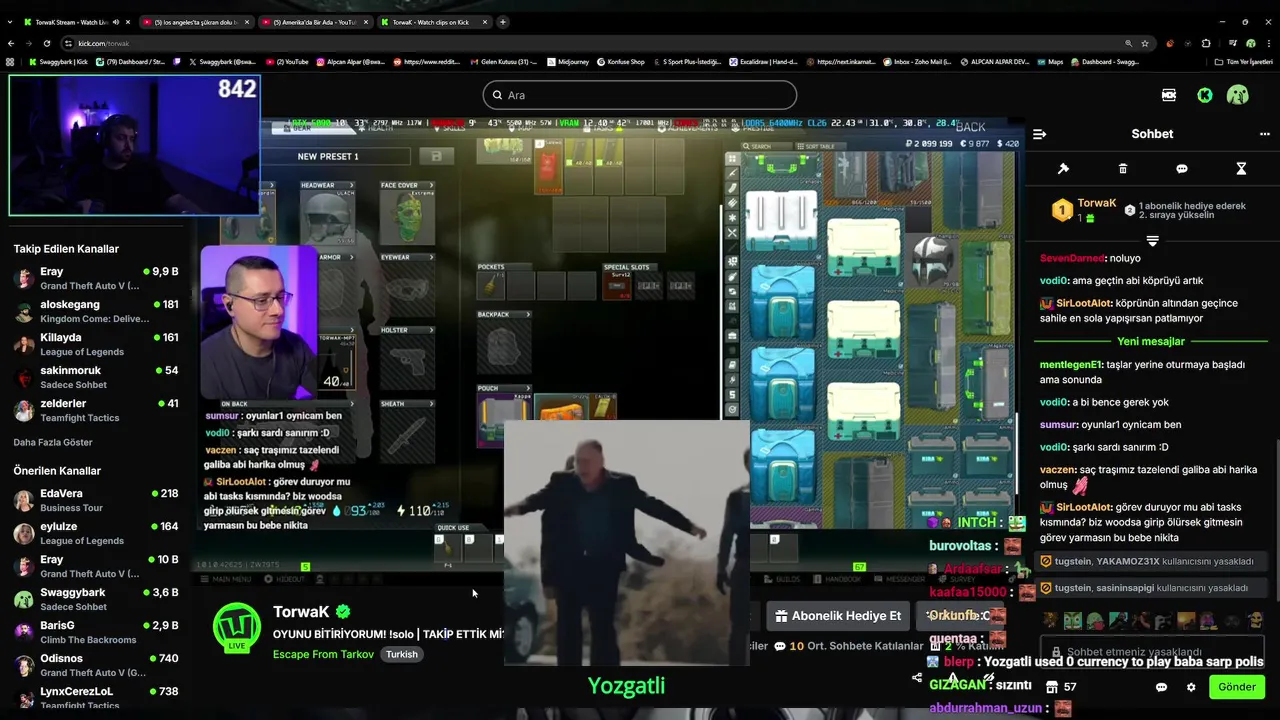Open Chrome three-dot menu

(x=1268, y=43)
